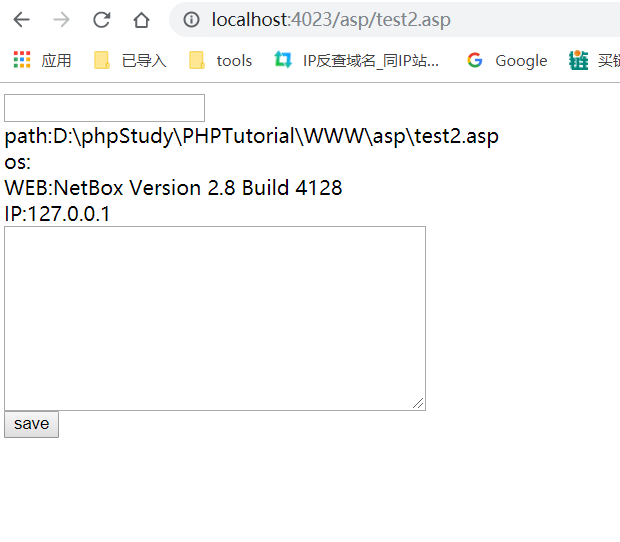This screenshot has height=542, width=620.
Task: Focus the address bar URL localhost:4023/asp/test2.asp
Action: coord(331,19)
